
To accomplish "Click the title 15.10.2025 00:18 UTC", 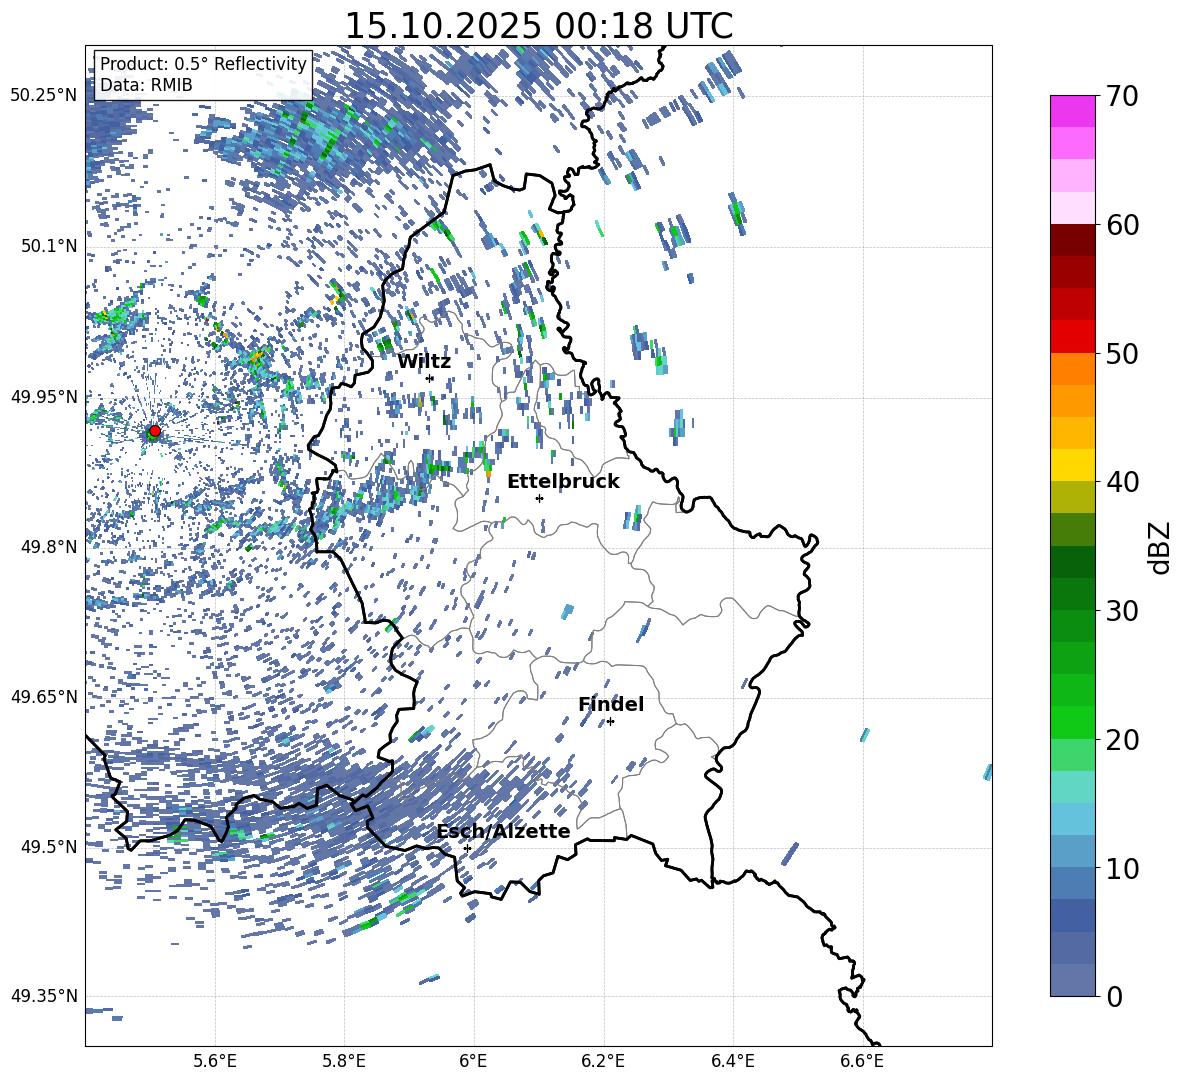I will pos(539,26).
